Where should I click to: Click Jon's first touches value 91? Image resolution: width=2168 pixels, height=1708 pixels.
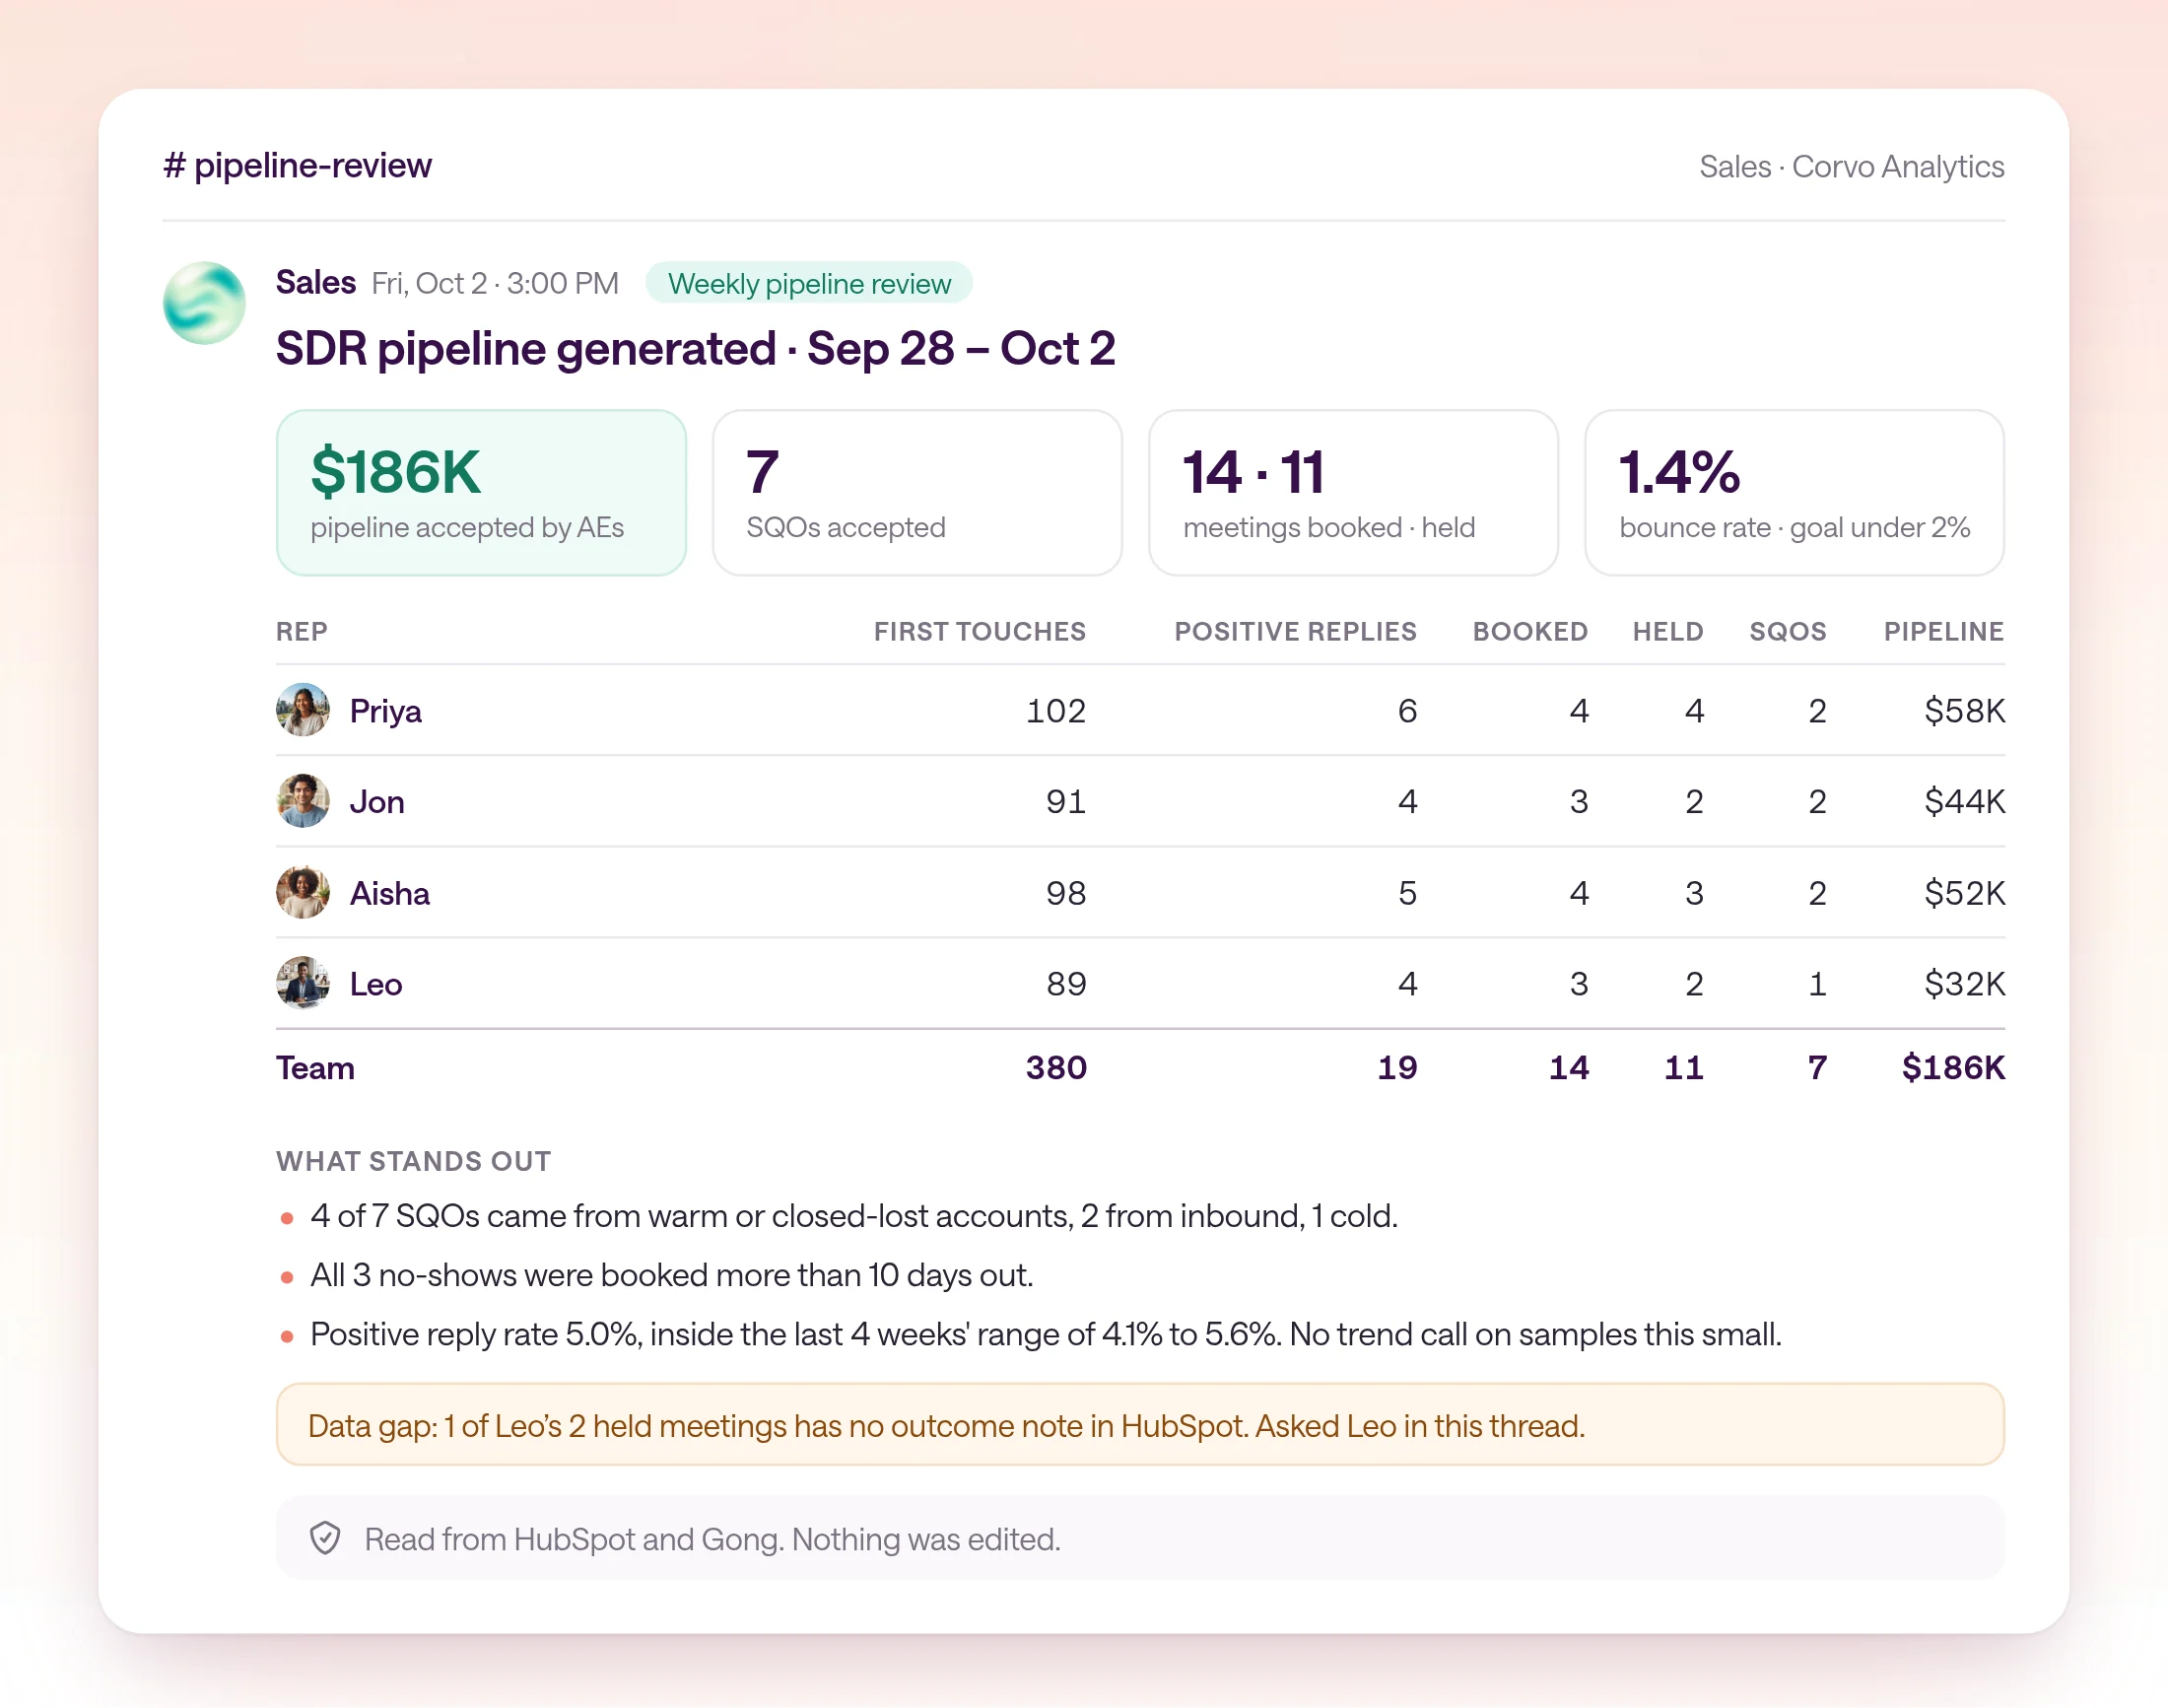coord(1066,802)
